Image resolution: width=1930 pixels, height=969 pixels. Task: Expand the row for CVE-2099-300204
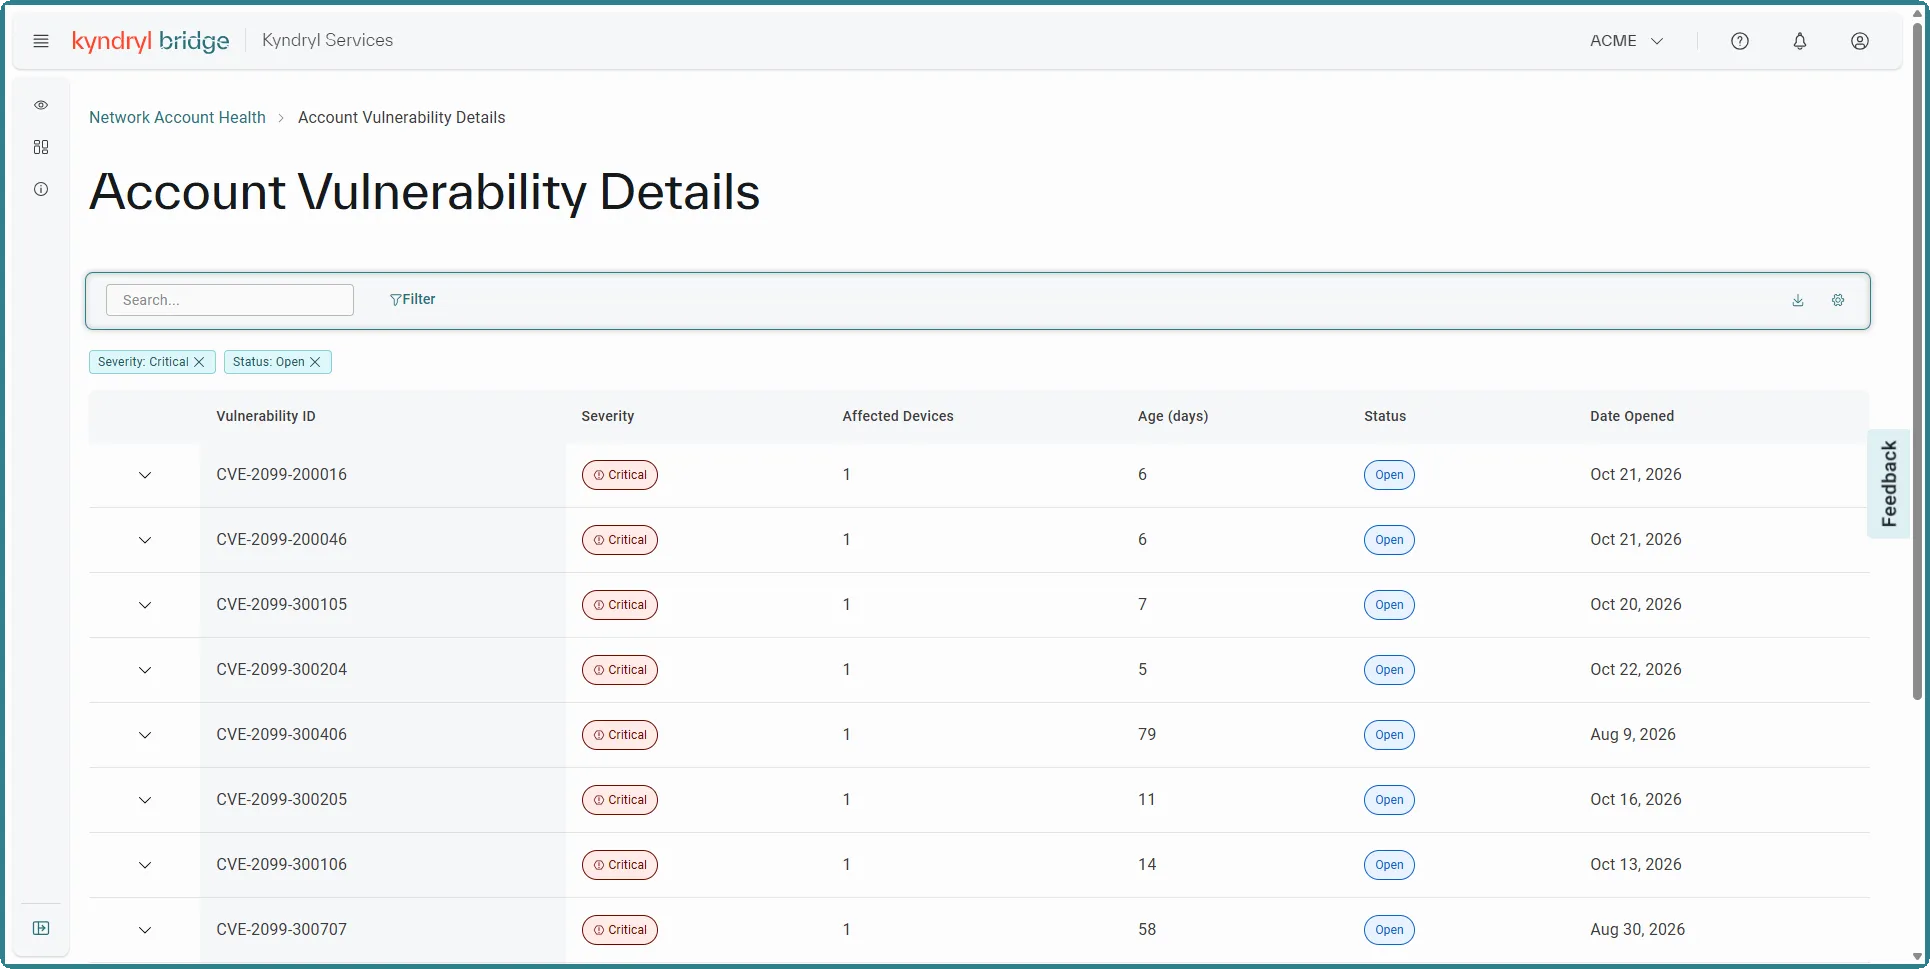[145, 670]
